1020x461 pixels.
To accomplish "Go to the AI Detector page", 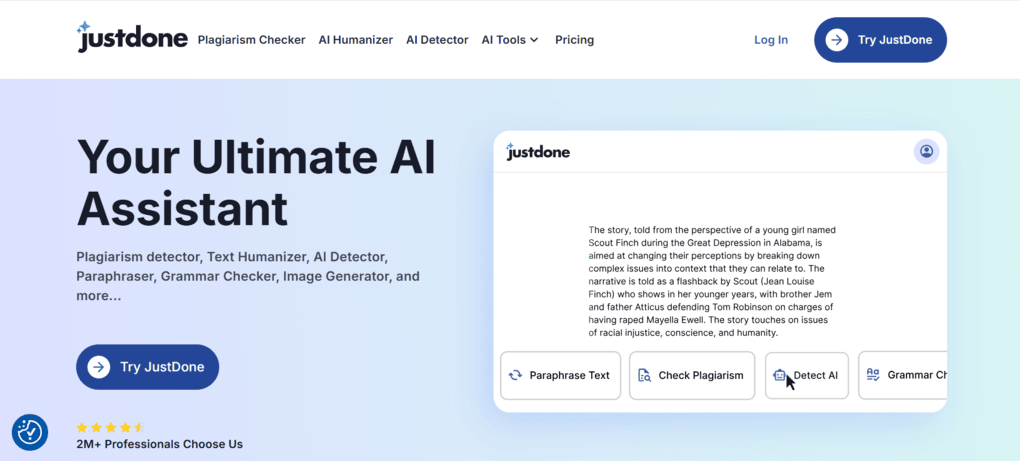I will (x=437, y=40).
